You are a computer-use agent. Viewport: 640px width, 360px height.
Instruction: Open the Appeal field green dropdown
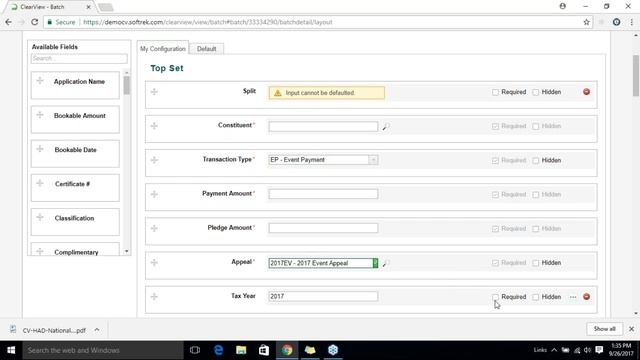point(375,263)
